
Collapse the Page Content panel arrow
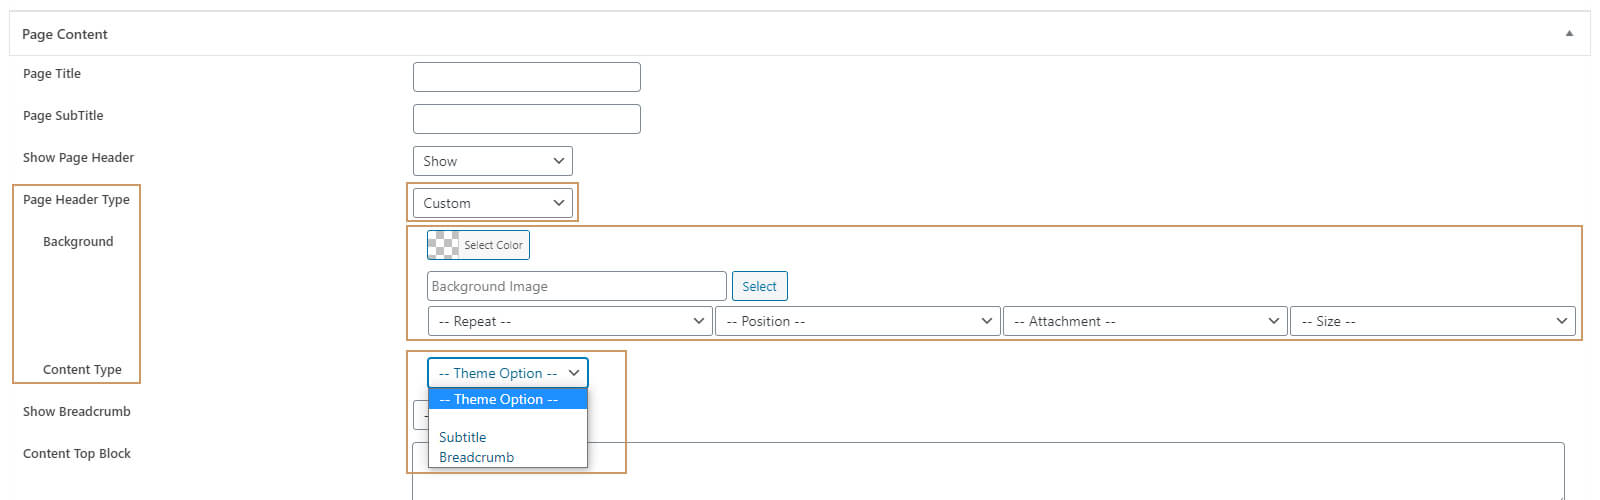pyautogui.click(x=1569, y=33)
